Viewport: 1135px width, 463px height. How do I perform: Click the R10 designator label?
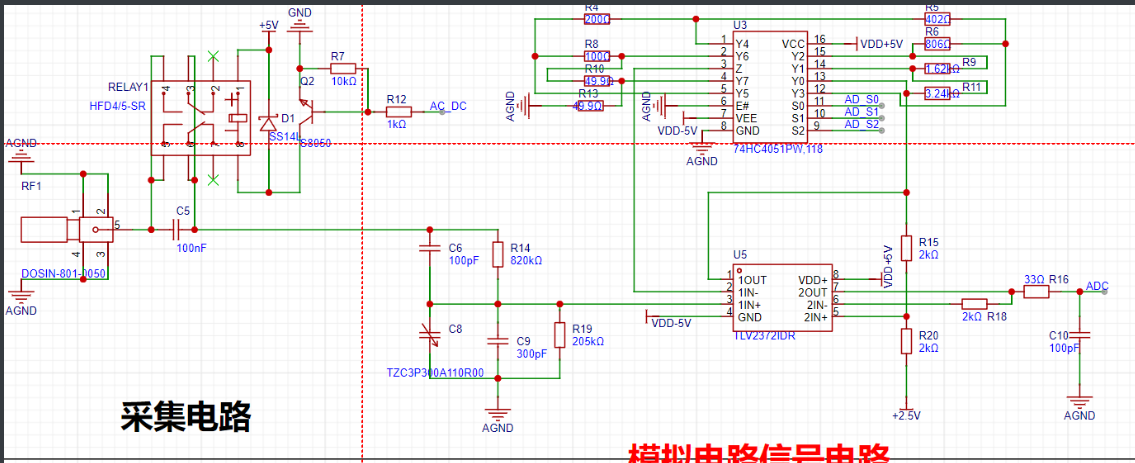(594, 69)
